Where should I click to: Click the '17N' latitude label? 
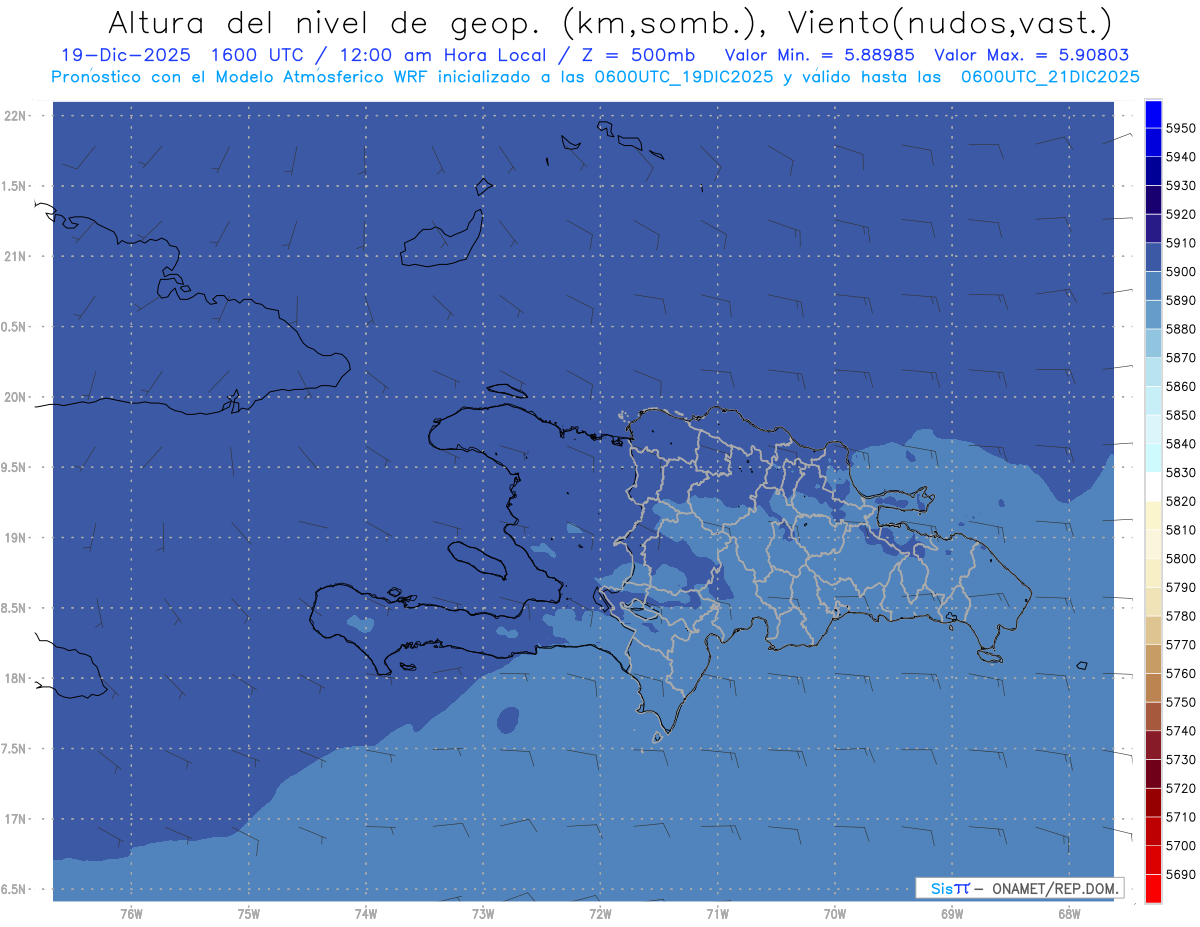[x=17, y=819]
